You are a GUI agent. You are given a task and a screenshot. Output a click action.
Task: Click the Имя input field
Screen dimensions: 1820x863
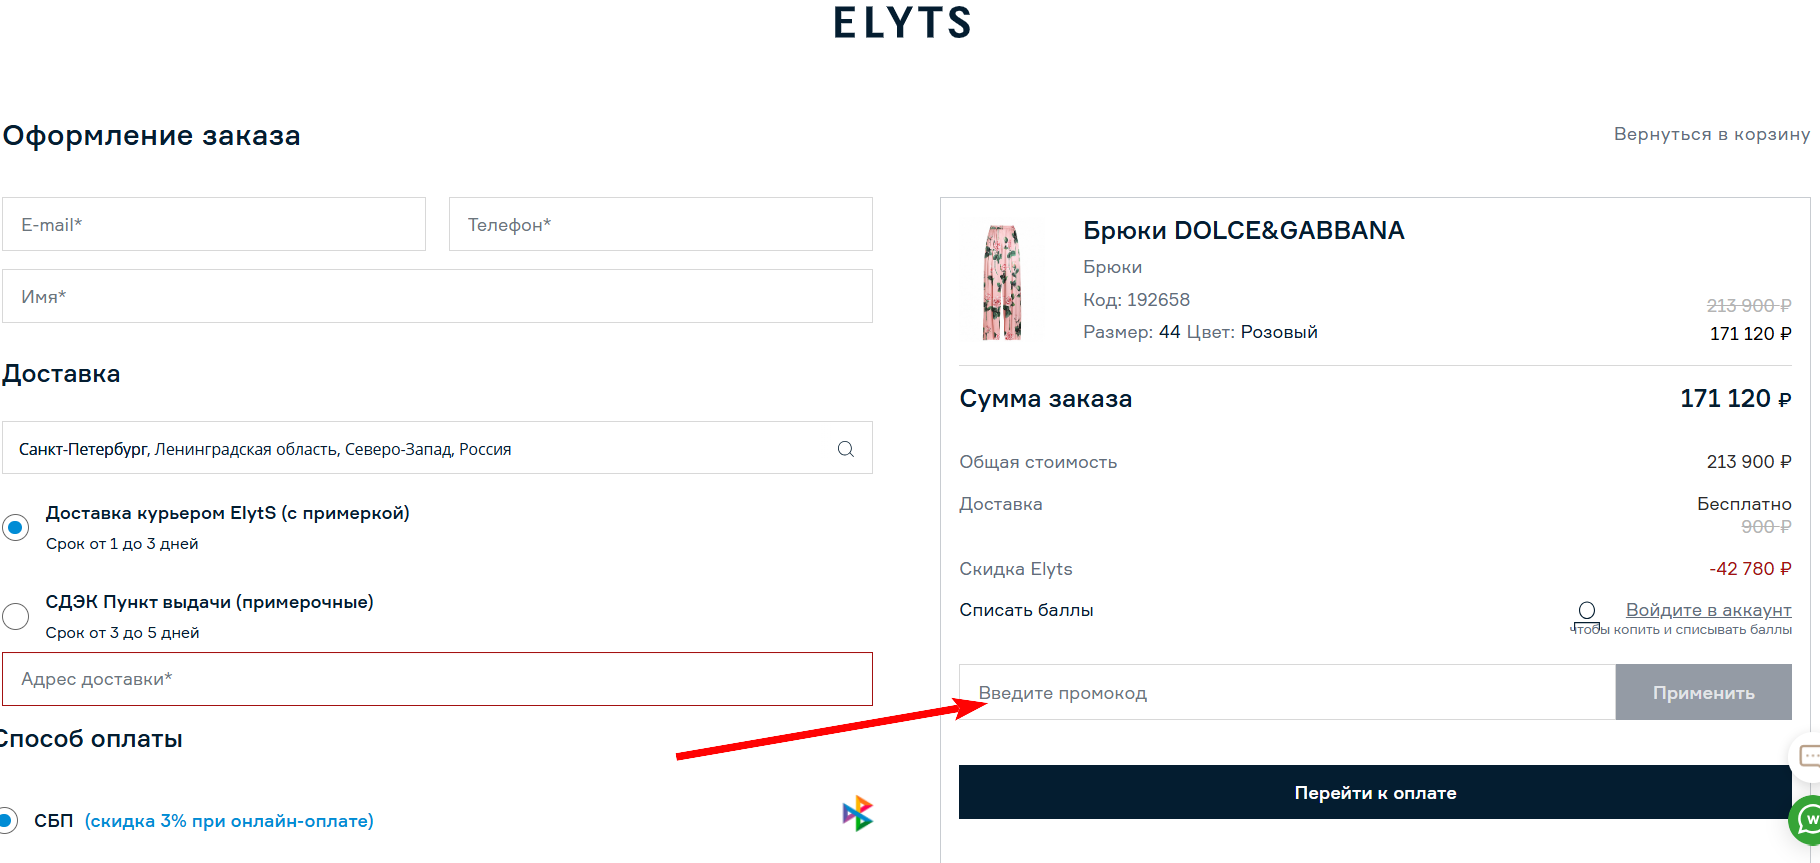click(437, 296)
